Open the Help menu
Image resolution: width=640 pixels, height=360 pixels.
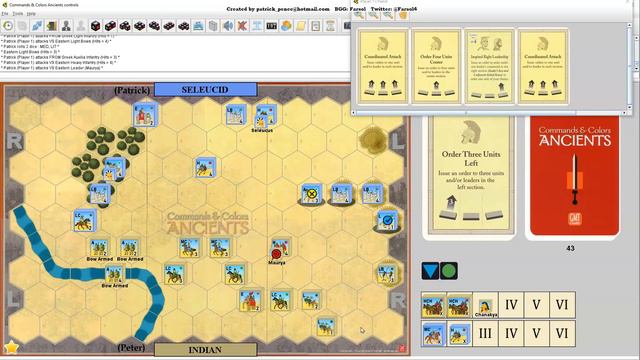(x=31, y=13)
